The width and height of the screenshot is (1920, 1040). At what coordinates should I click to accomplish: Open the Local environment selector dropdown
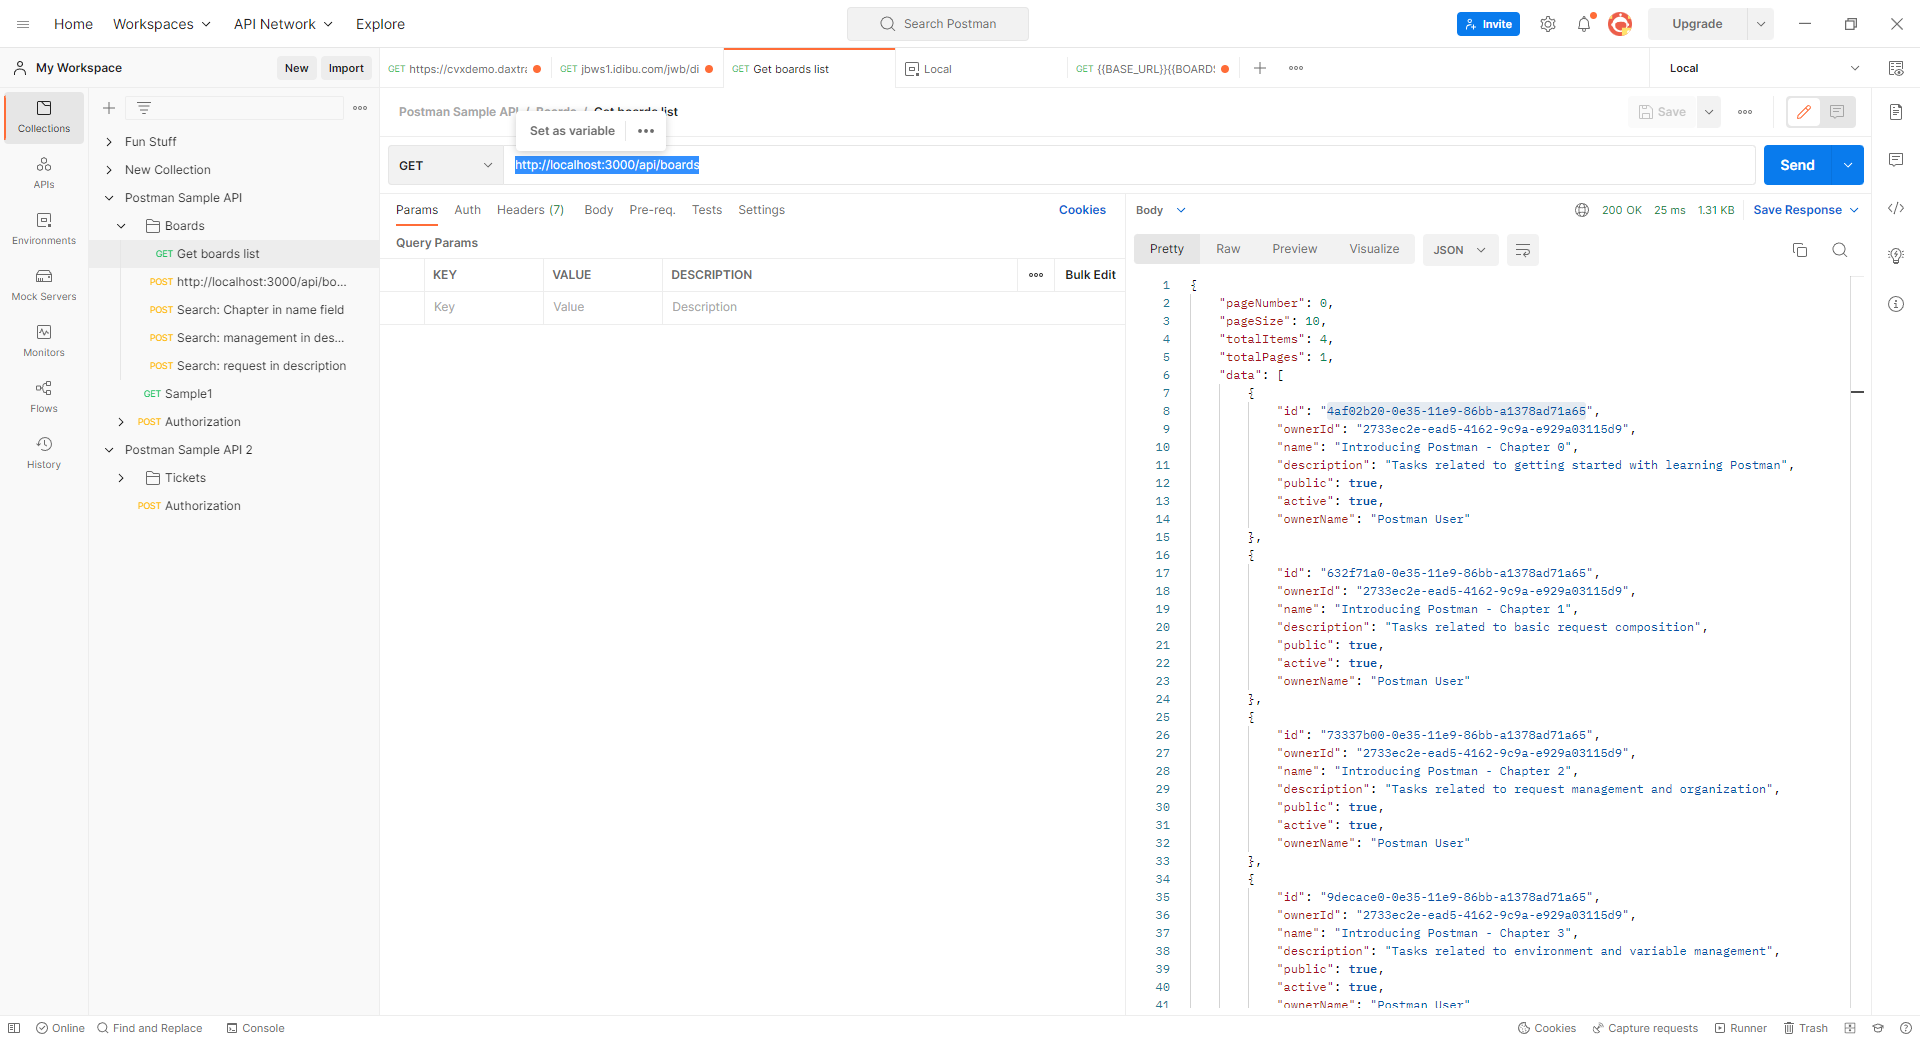(x=1762, y=68)
